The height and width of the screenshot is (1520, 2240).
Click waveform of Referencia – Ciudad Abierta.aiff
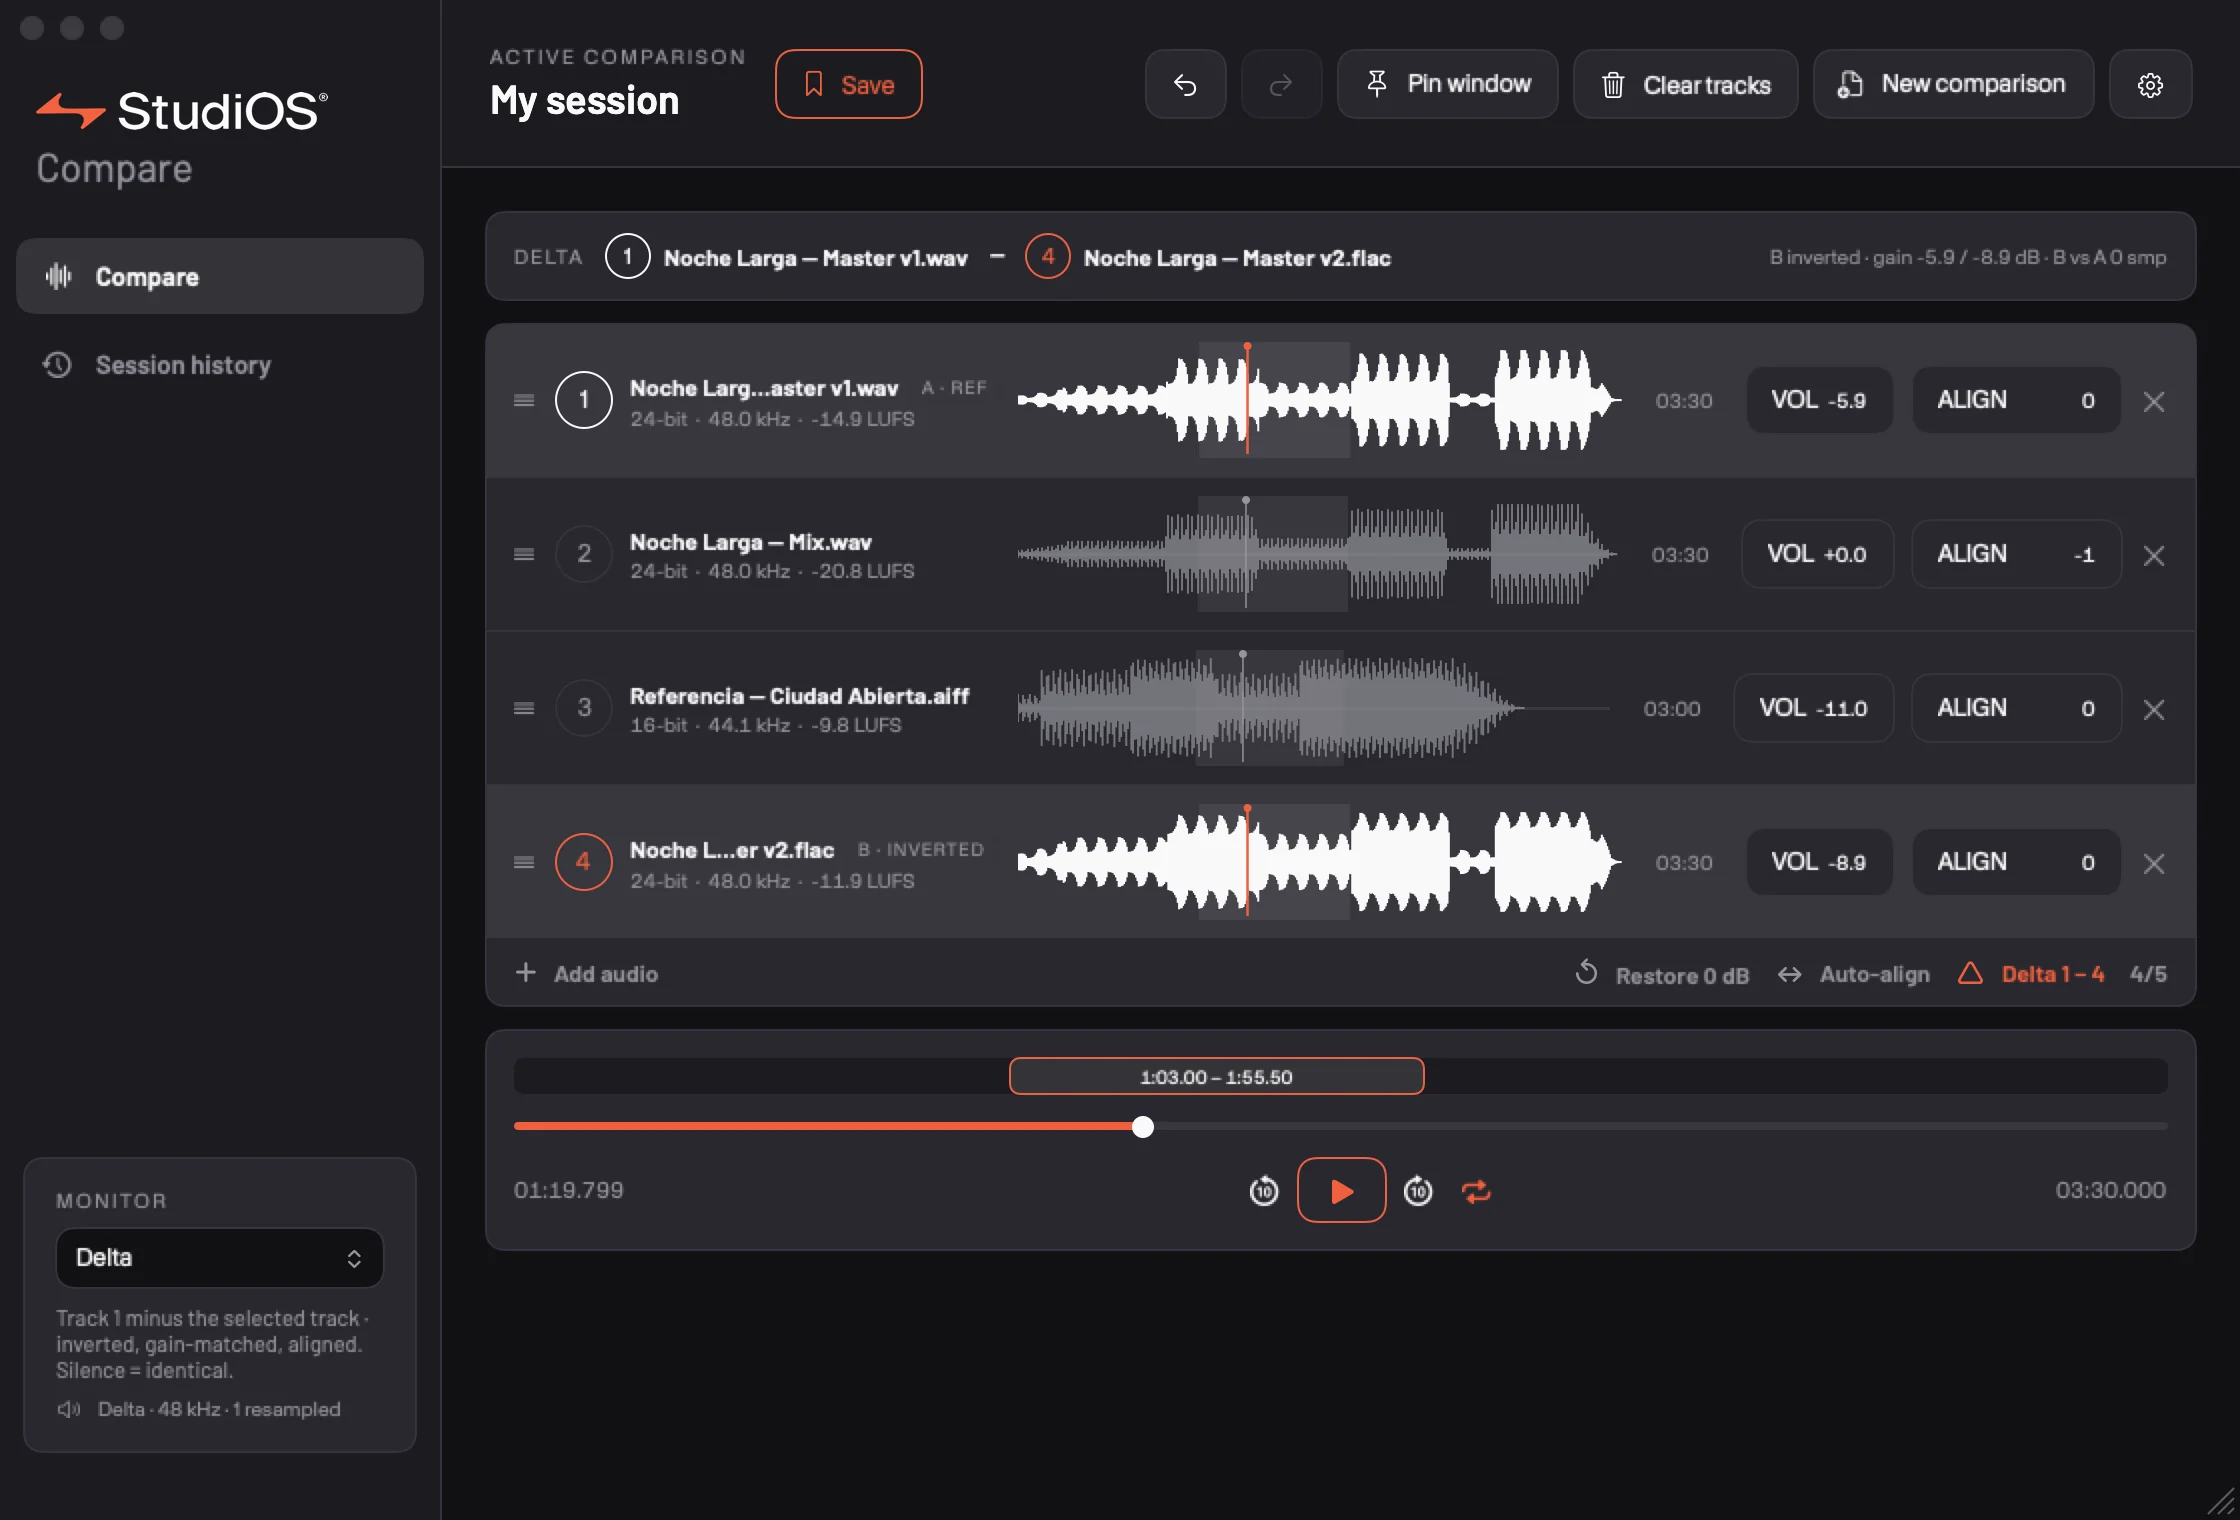(x=1316, y=708)
